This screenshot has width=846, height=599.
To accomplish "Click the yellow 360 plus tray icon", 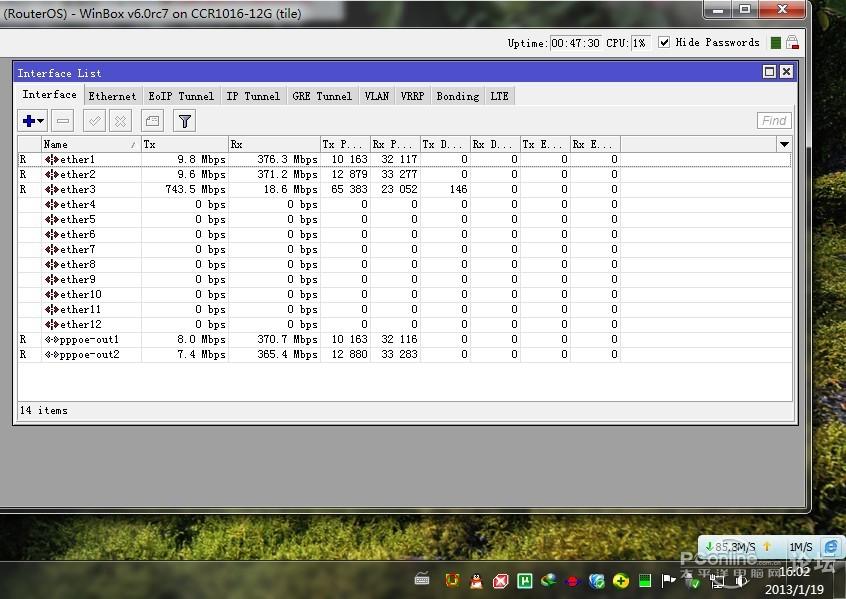I will click(x=621, y=581).
